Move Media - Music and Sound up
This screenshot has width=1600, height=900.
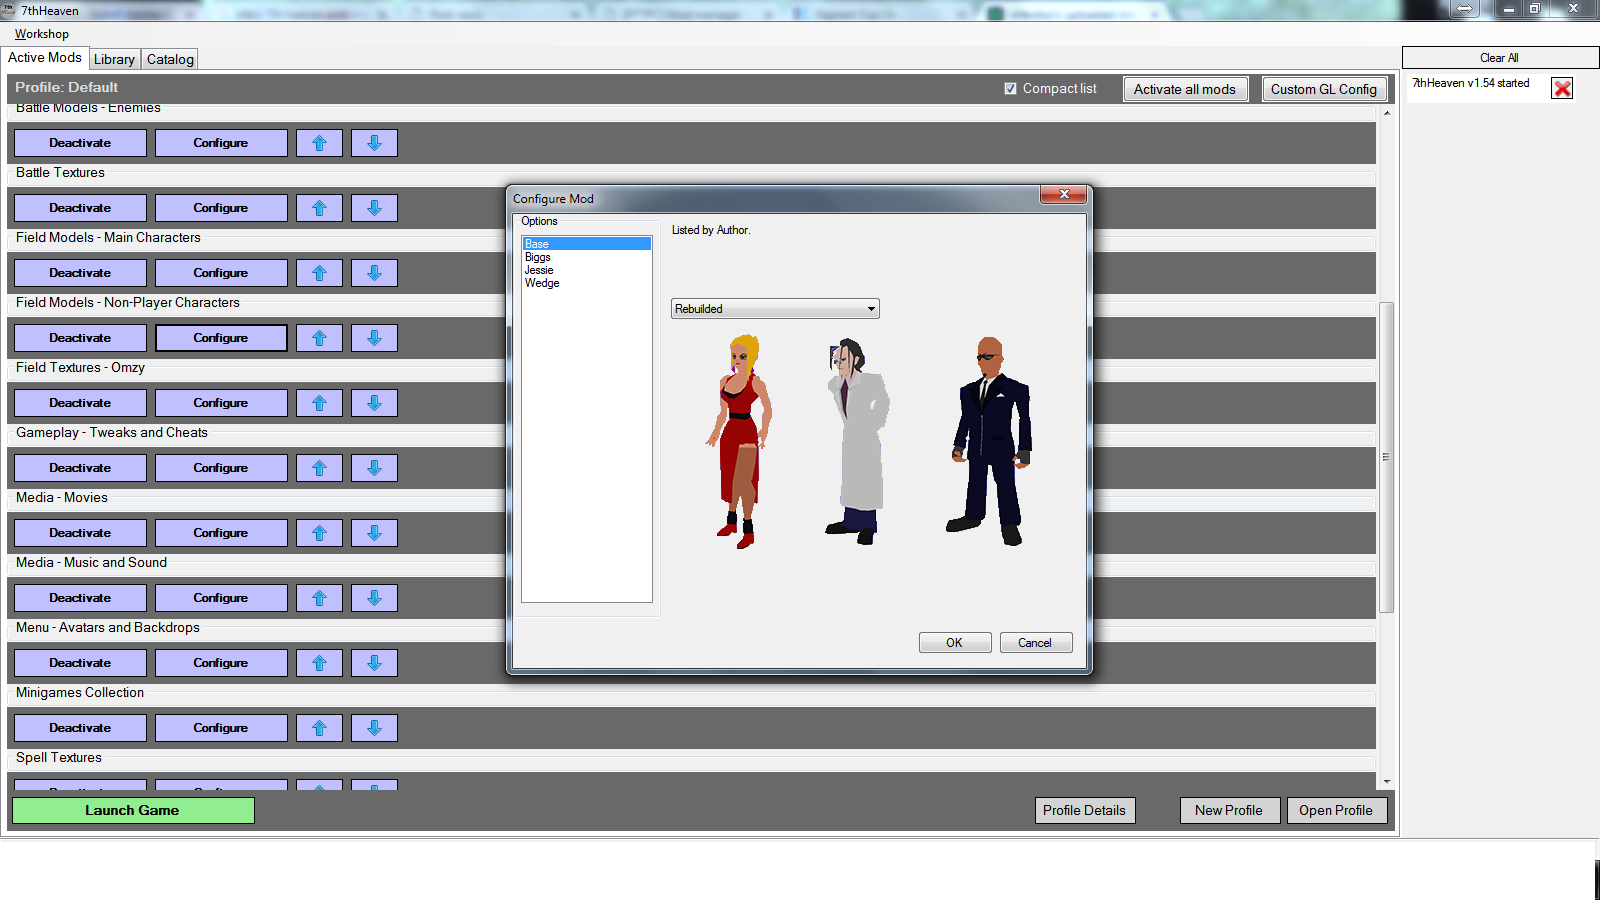(320, 598)
